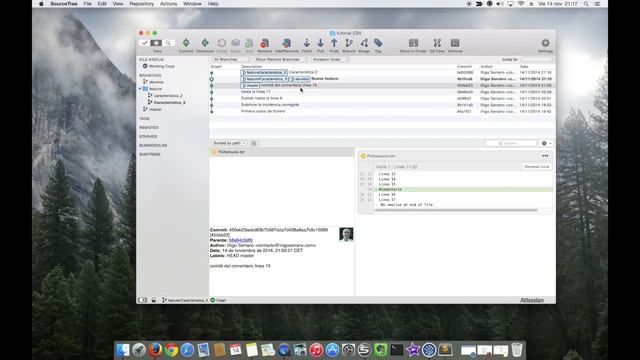
Task: Switch to Search view button
Action: (168, 43)
